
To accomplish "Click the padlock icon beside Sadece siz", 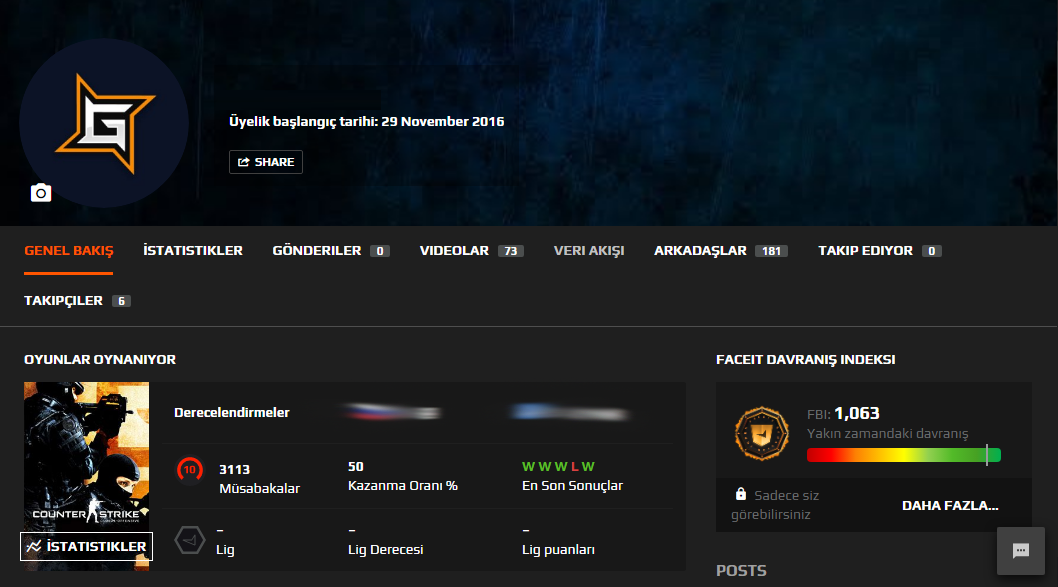I will pos(741,494).
